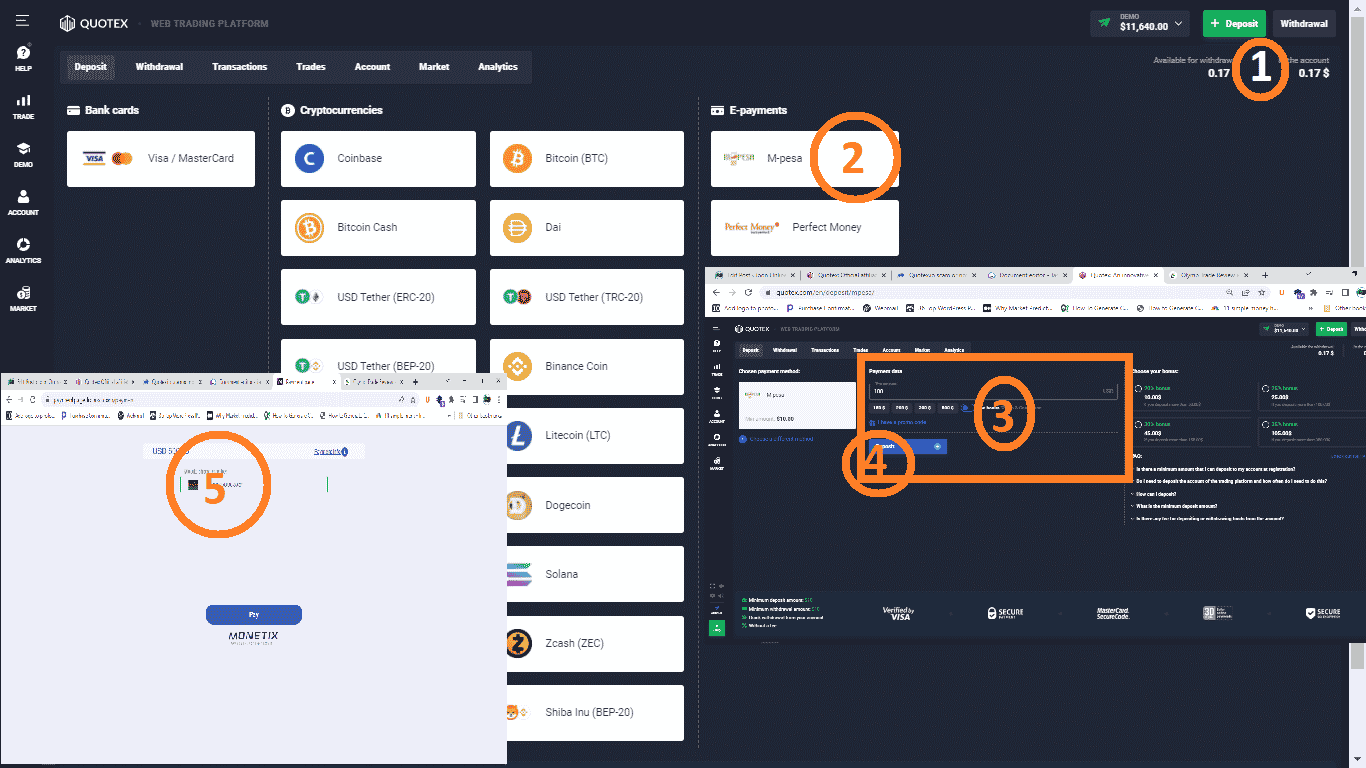Select the Solana deposit option
The height and width of the screenshot is (768, 1366).
[595, 574]
